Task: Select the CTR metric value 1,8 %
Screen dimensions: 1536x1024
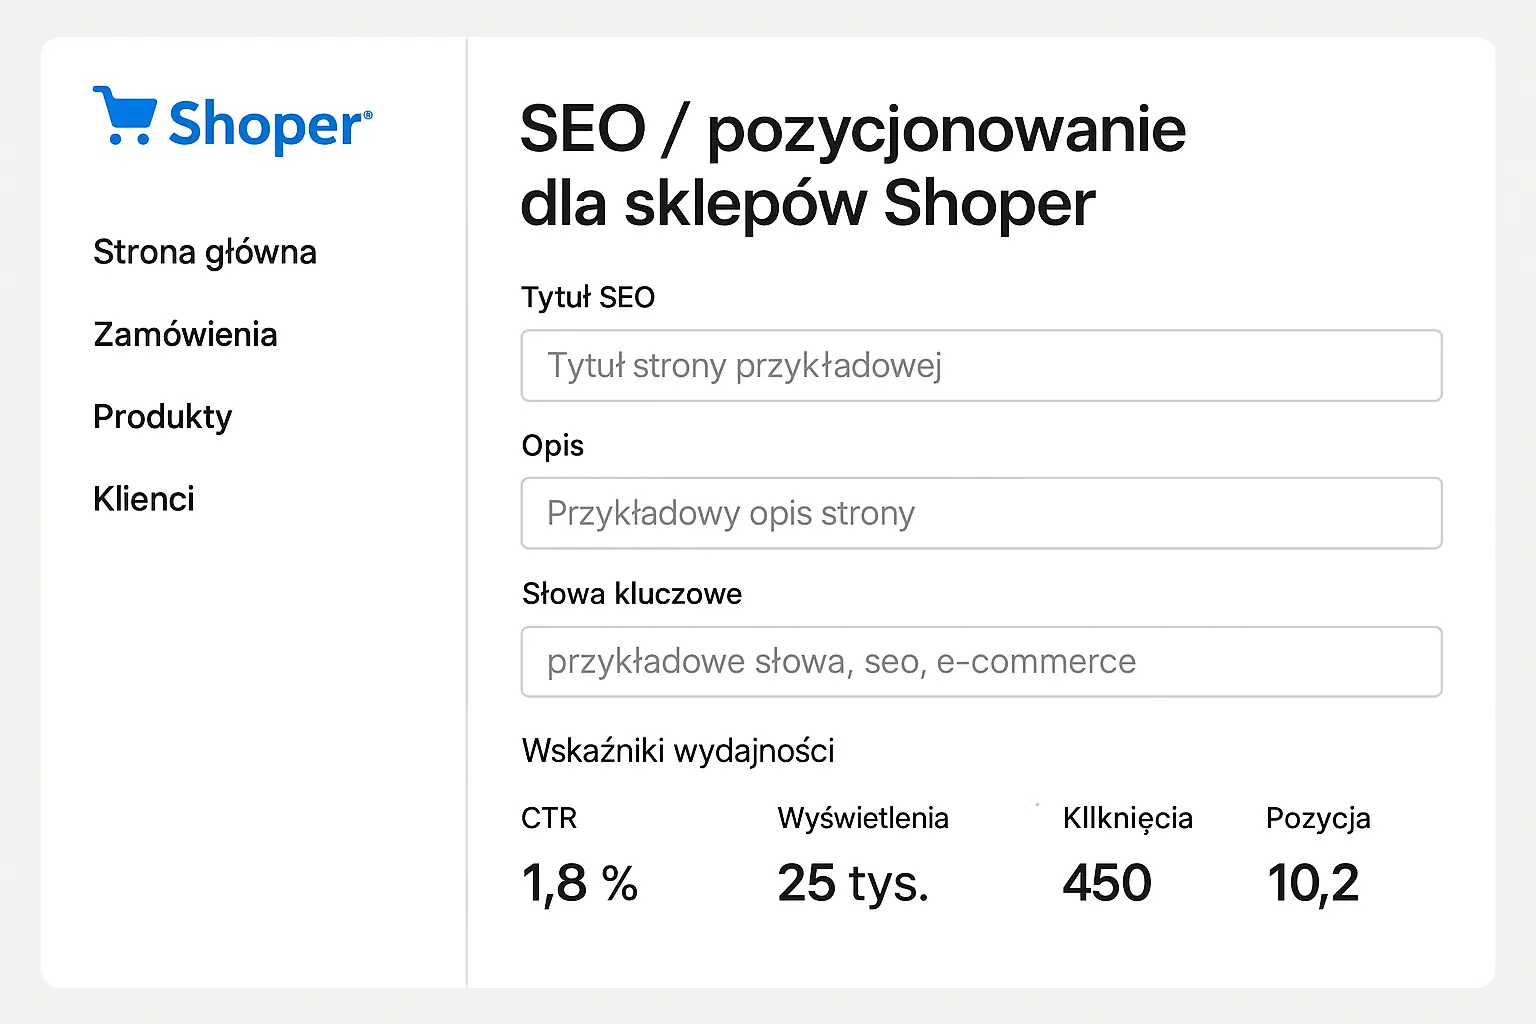Action: pyautogui.click(x=580, y=882)
